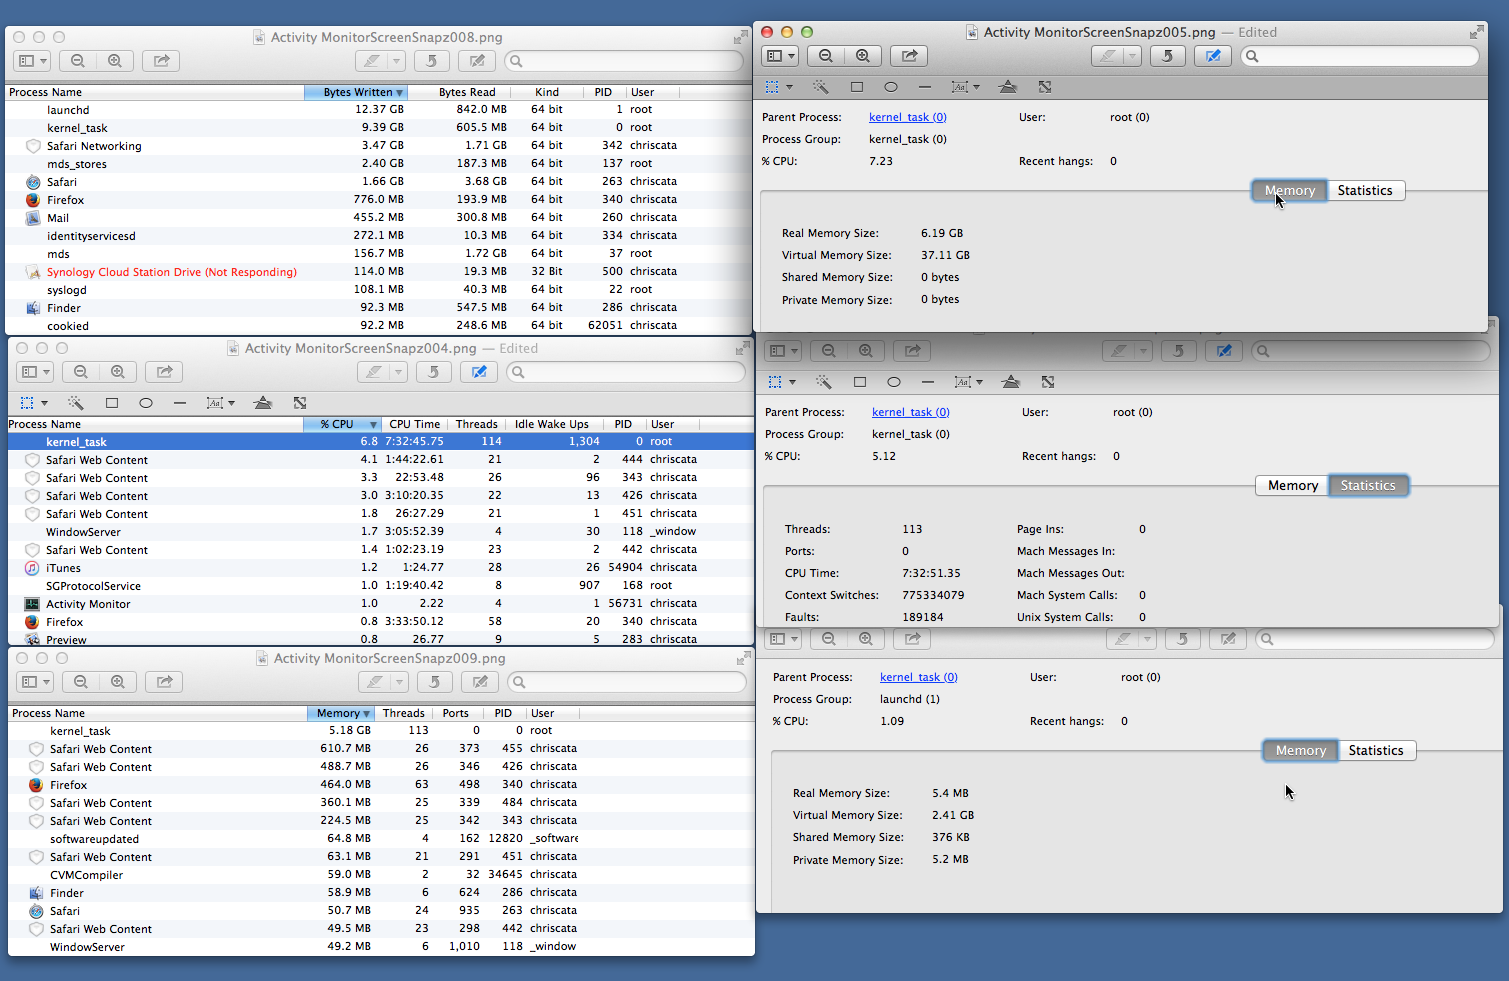Click the rotate icon in ScreenSnapz005 toolbar
Image resolution: width=1509 pixels, height=981 pixels.
(1167, 55)
